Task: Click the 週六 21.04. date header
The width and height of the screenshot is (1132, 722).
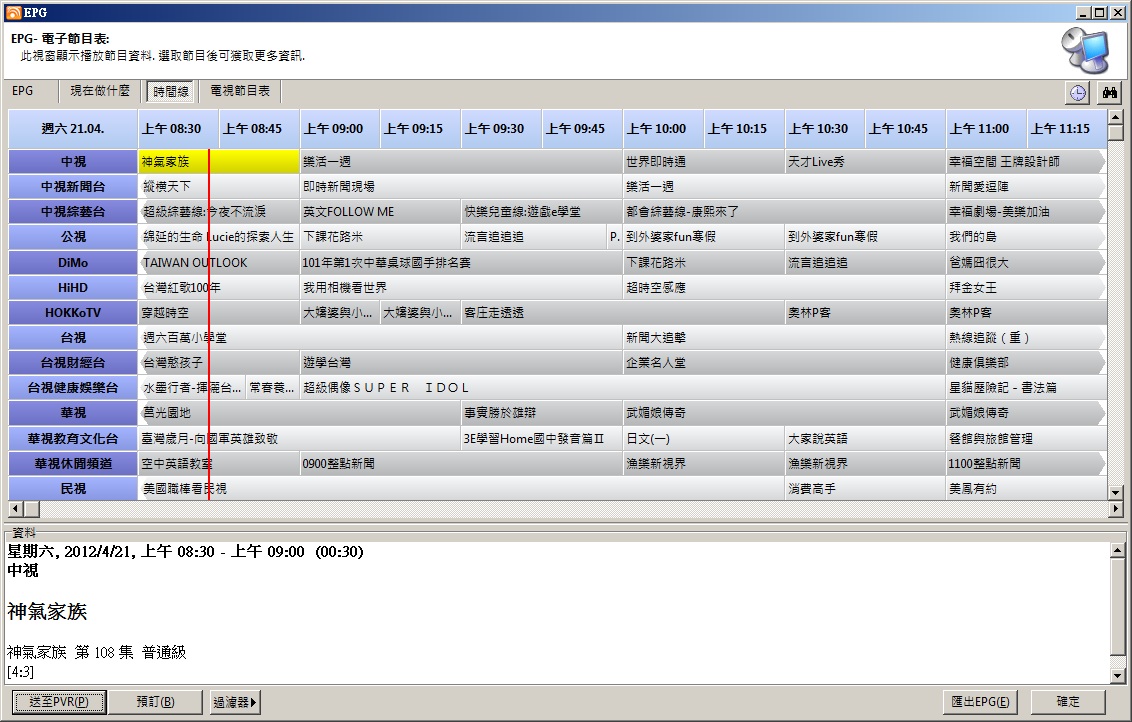Action: click(73, 129)
